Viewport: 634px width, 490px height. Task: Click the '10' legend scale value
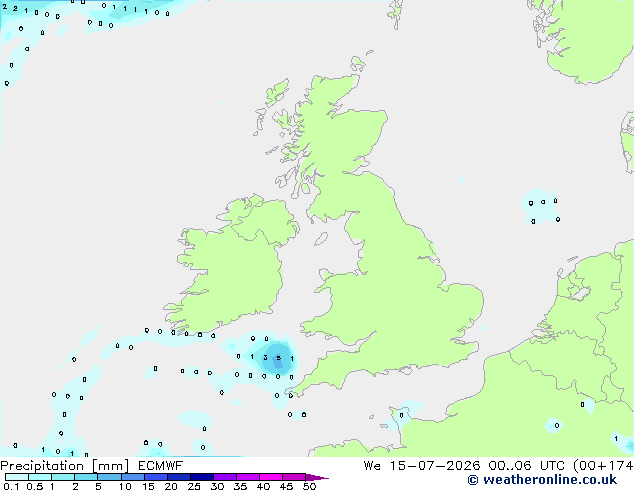tap(125, 486)
